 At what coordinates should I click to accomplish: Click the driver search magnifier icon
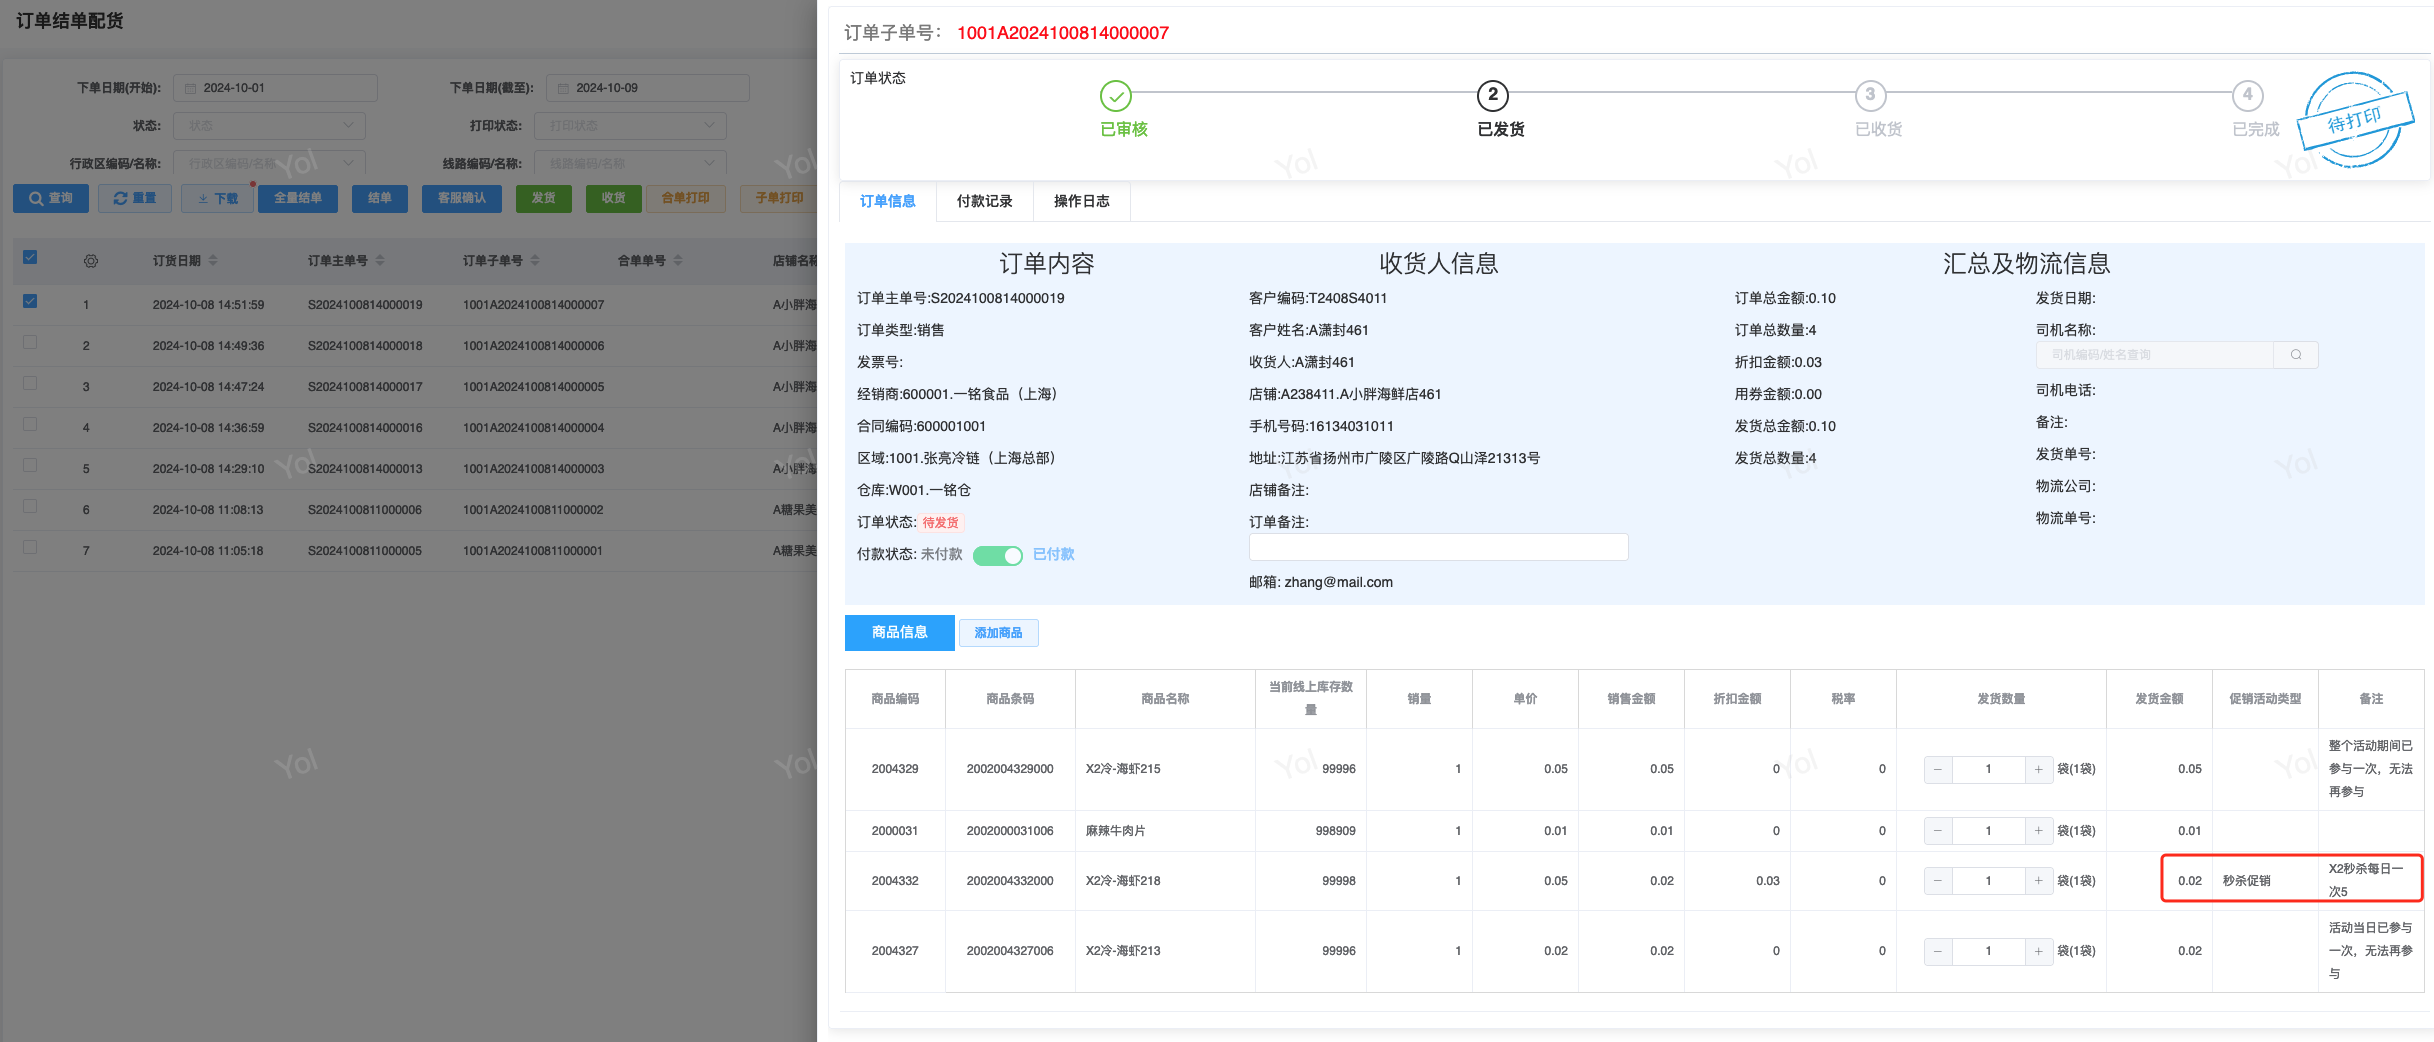[2296, 355]
